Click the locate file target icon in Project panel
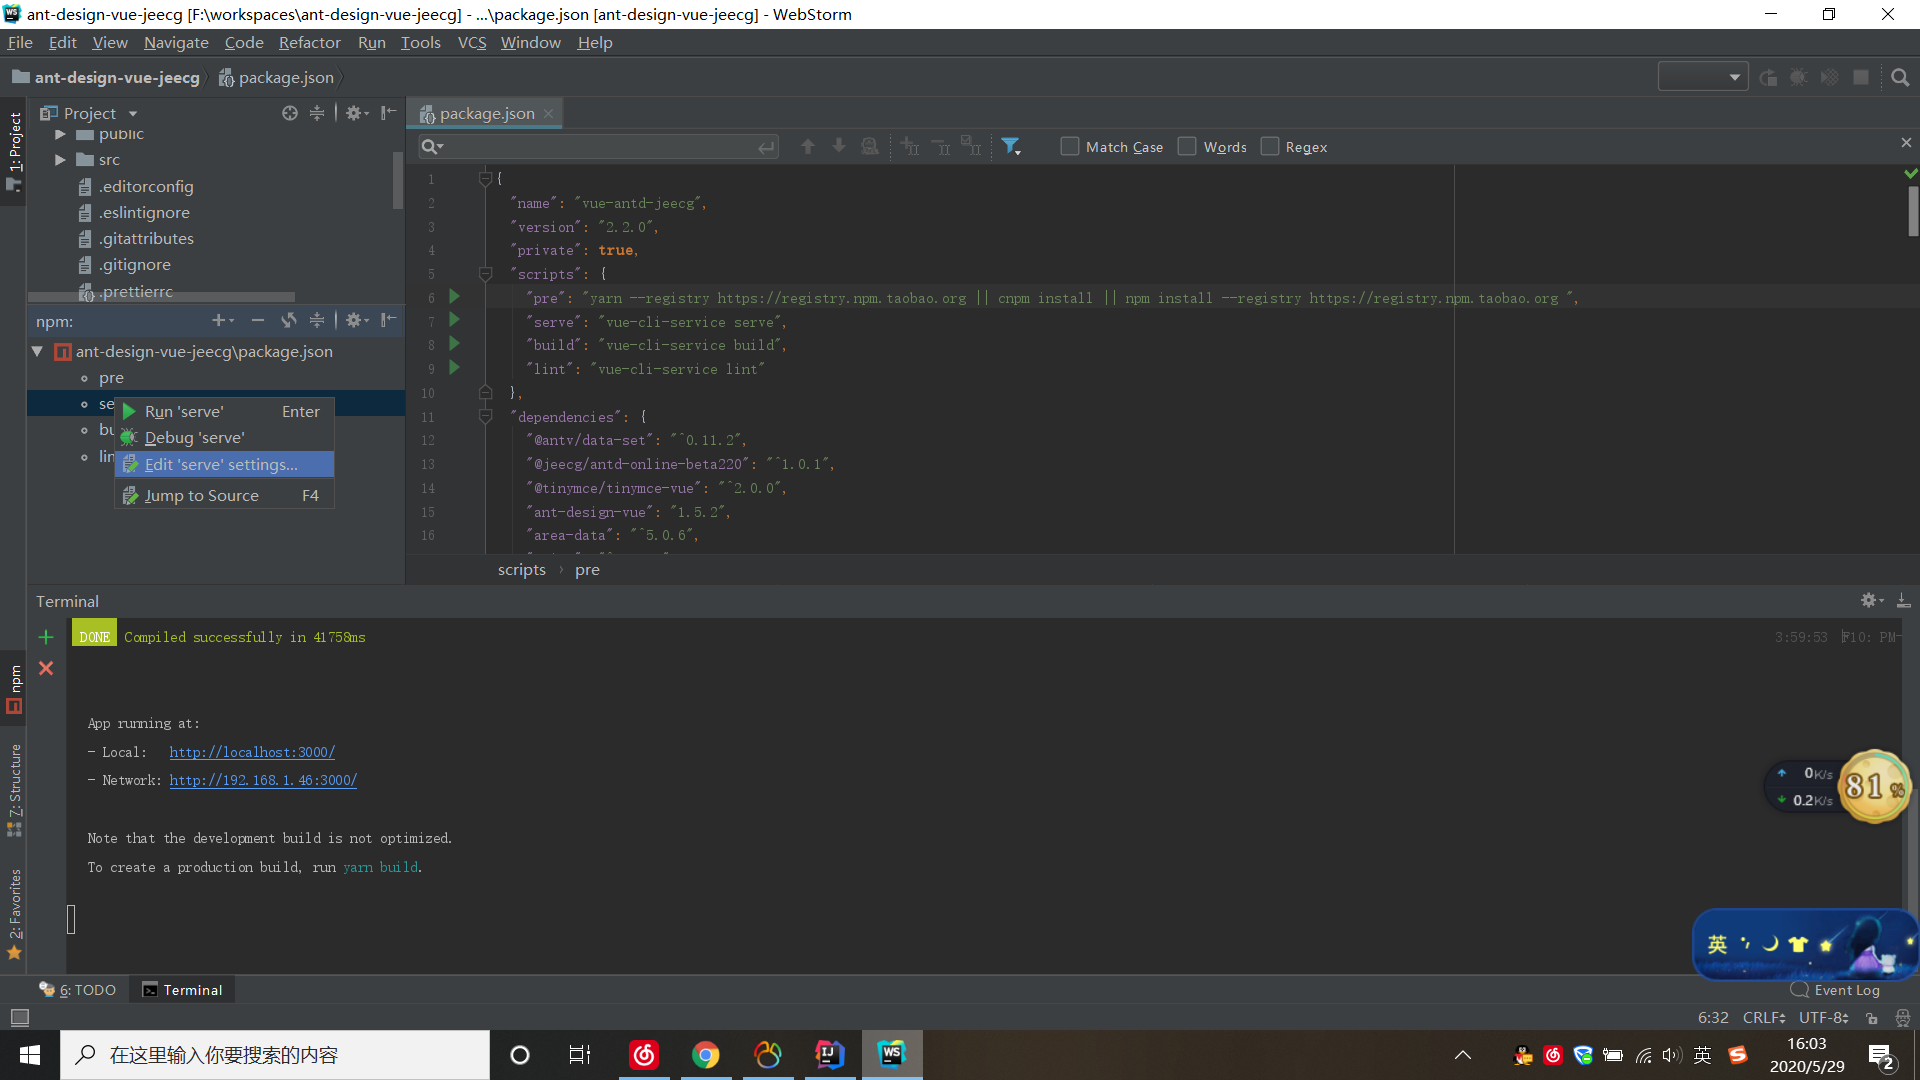Viewport: 1920px width, 1080px height. click(x=289, y=113)
